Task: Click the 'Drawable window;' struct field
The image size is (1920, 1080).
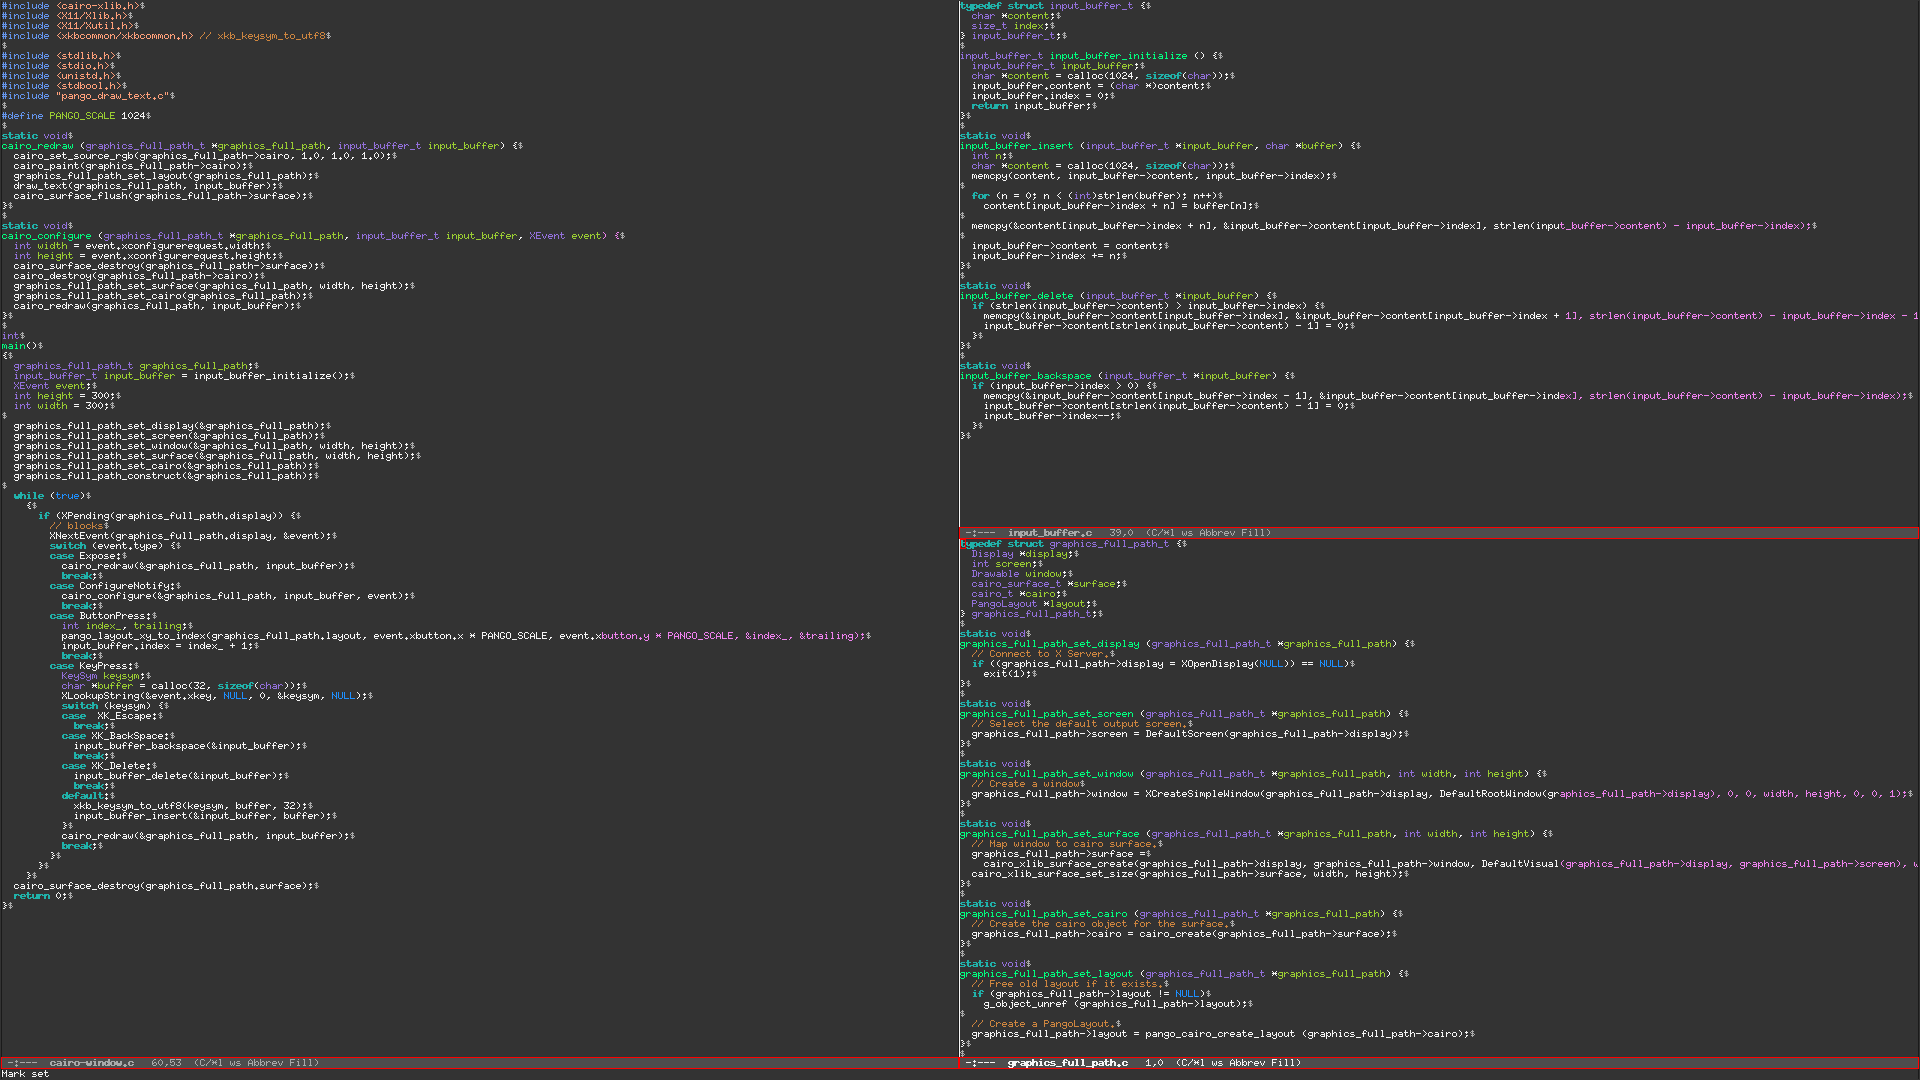Action: [x=1022, y=574]
